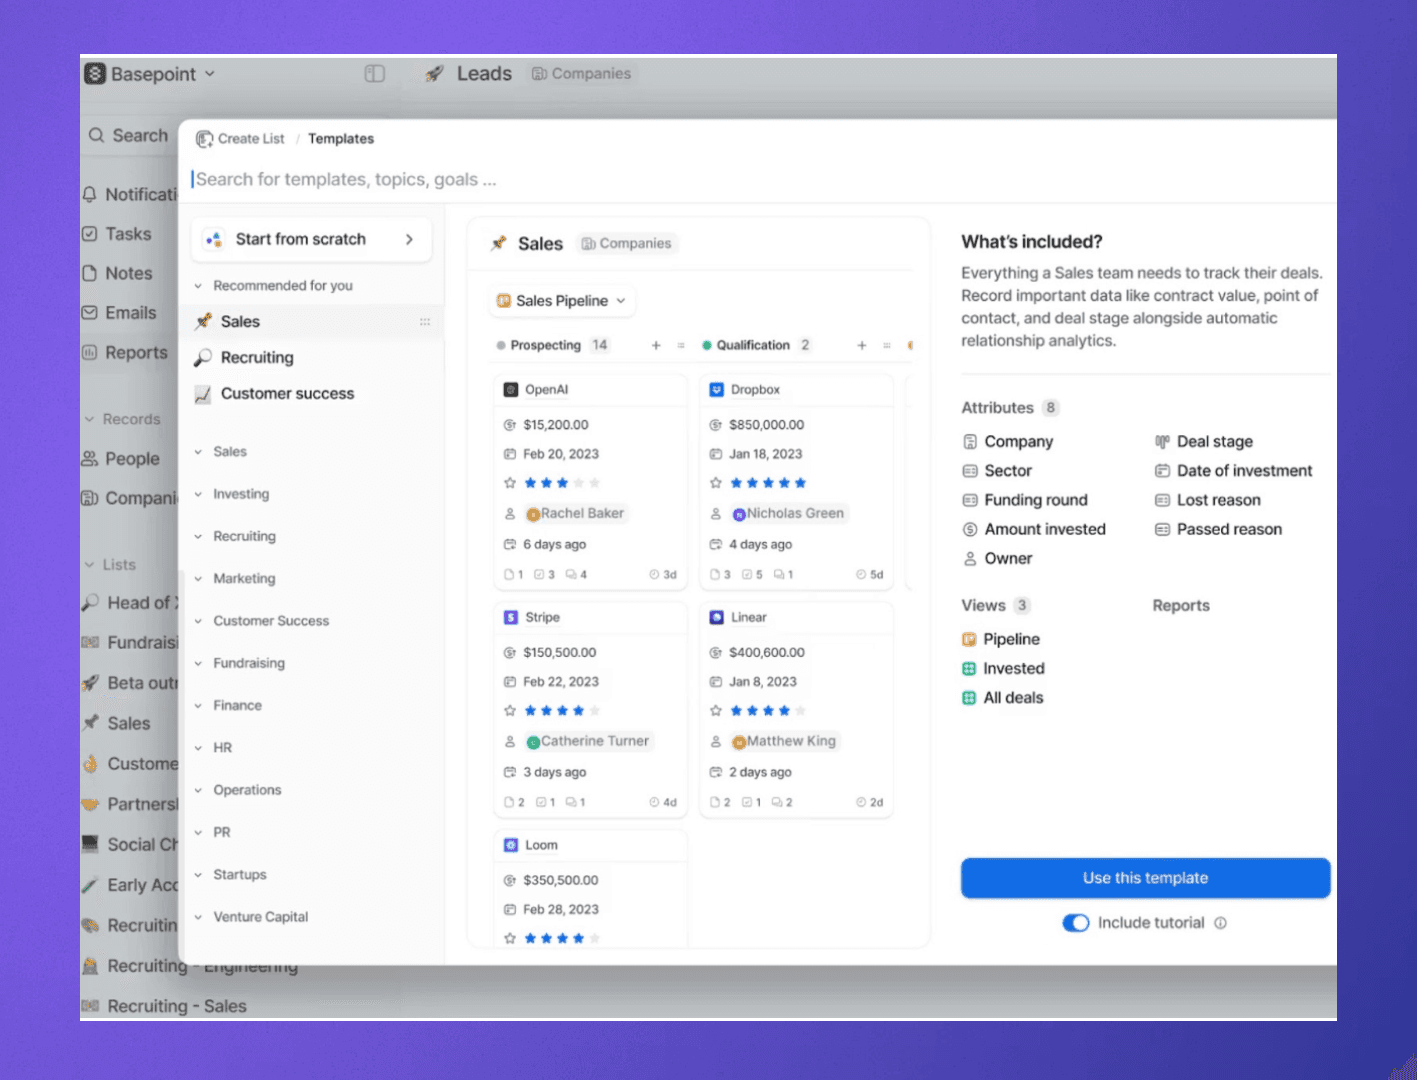This screenshot has width=1417, height=1080.
Task: Click Start from scratch
Action: pos(300,239)
